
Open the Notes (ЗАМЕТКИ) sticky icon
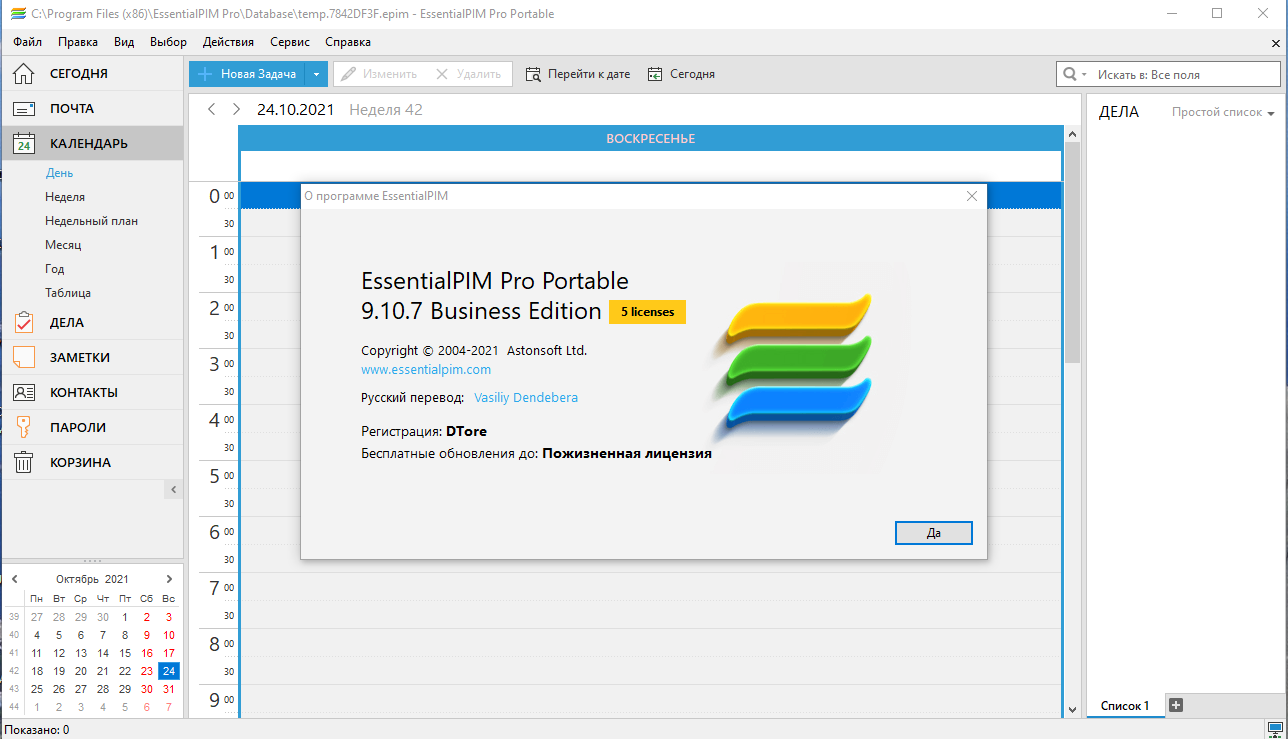(x=24, y=357)
